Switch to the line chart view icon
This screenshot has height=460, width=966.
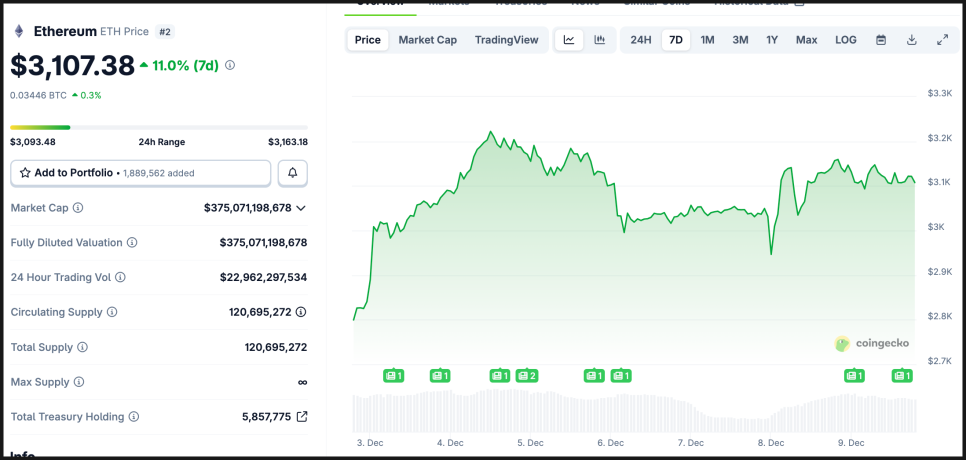[569, 40]
